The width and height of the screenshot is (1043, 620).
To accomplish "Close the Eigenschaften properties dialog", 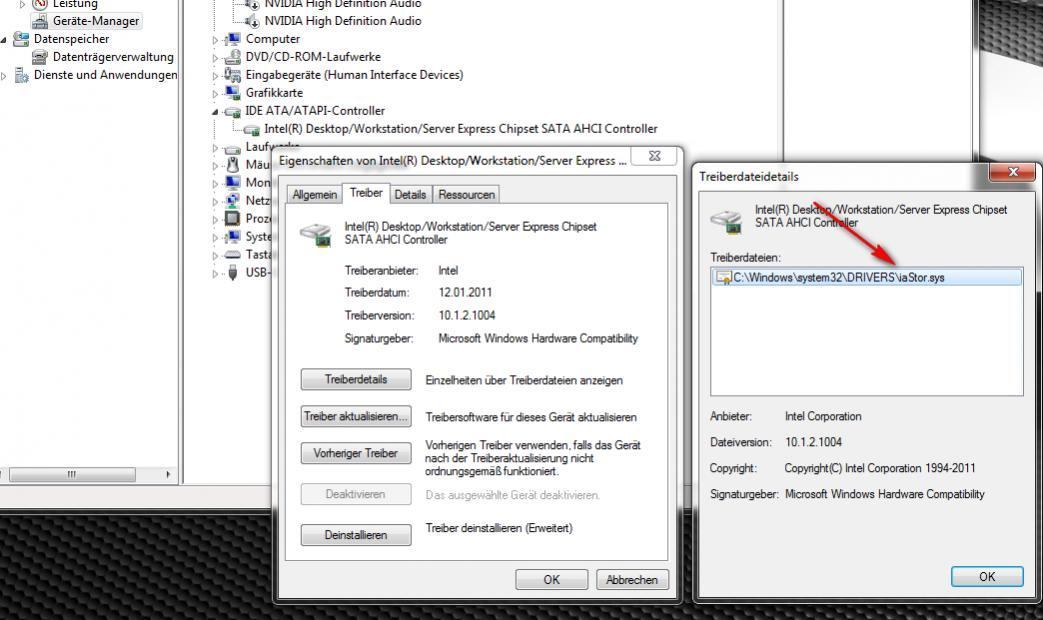I will [655, 156].
